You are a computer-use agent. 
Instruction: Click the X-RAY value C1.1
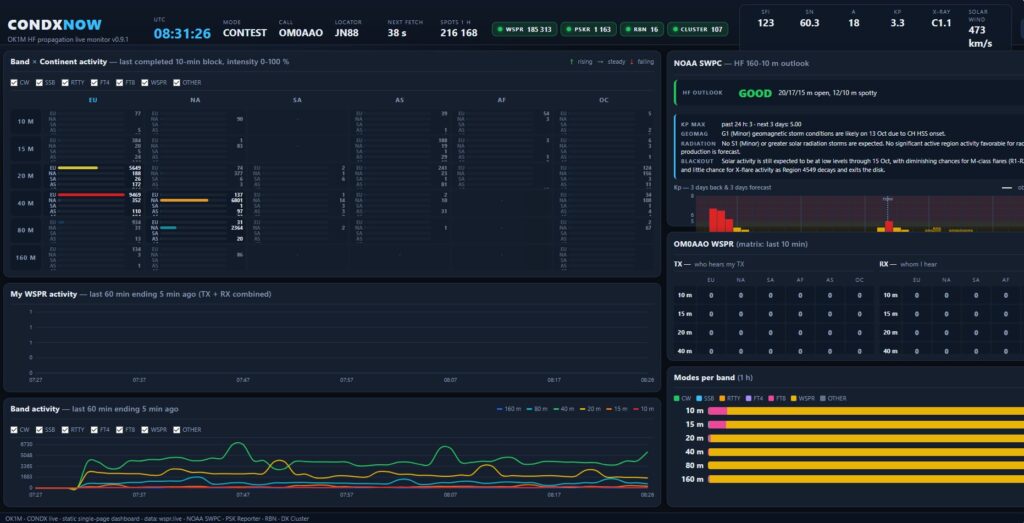pos(941,23)
